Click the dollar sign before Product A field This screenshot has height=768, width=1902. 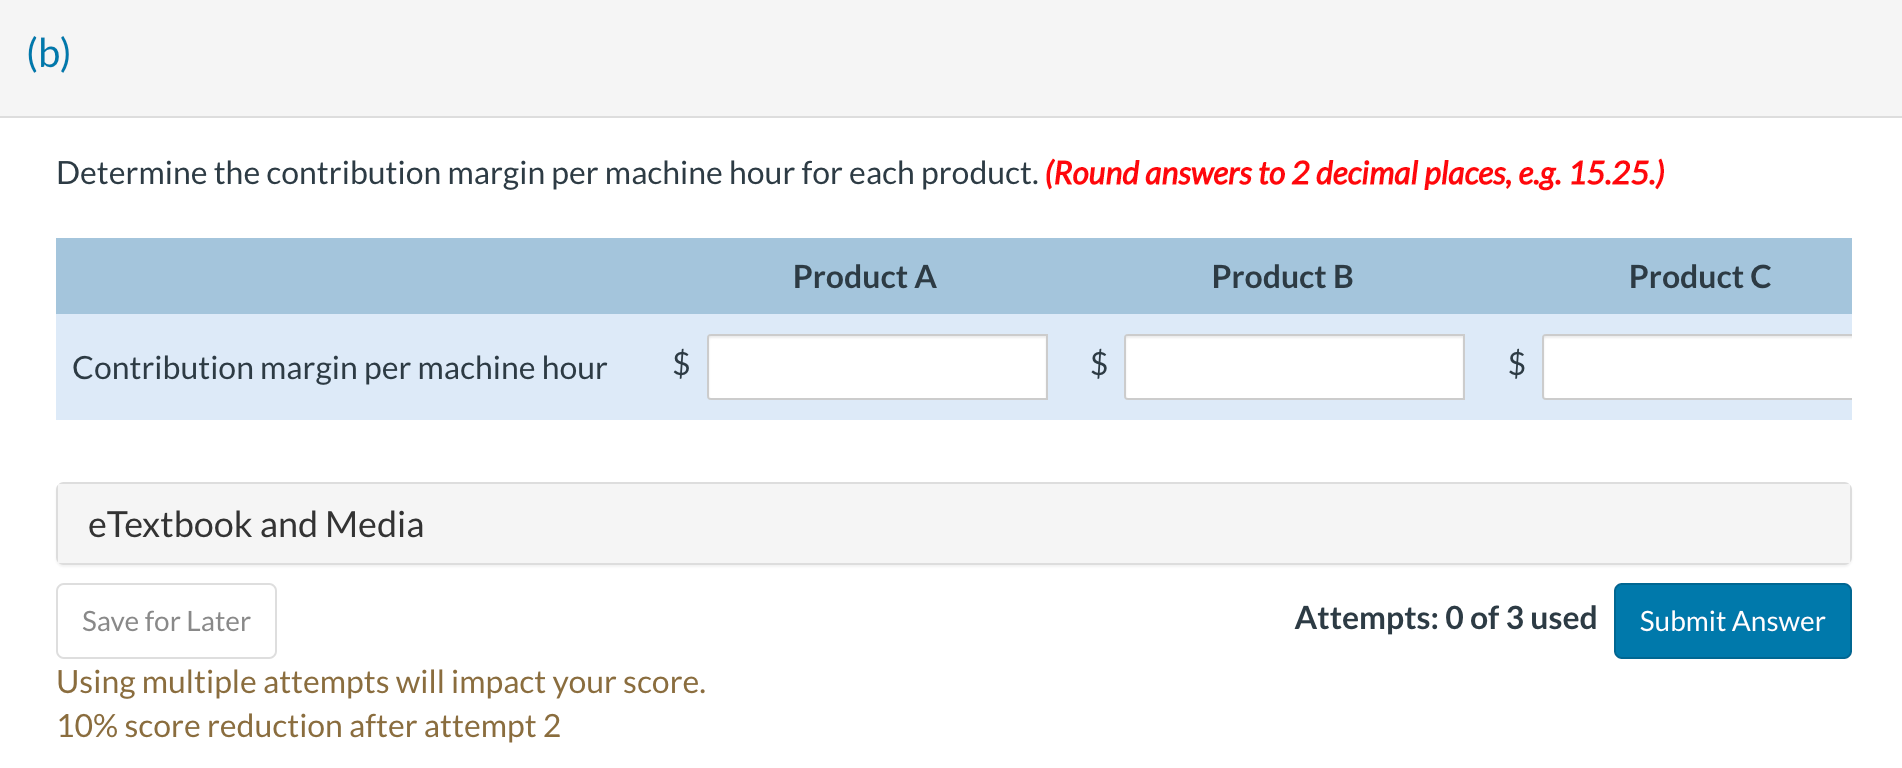(682, 367)
